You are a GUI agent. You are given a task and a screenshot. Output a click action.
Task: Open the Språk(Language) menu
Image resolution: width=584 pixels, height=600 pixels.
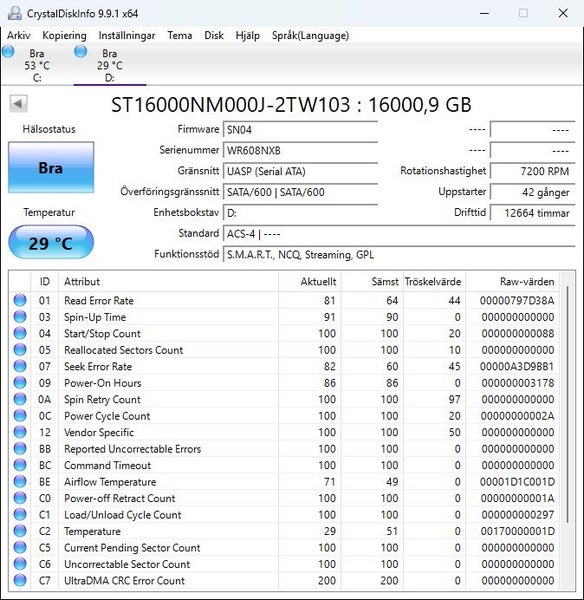pos(310,36)
